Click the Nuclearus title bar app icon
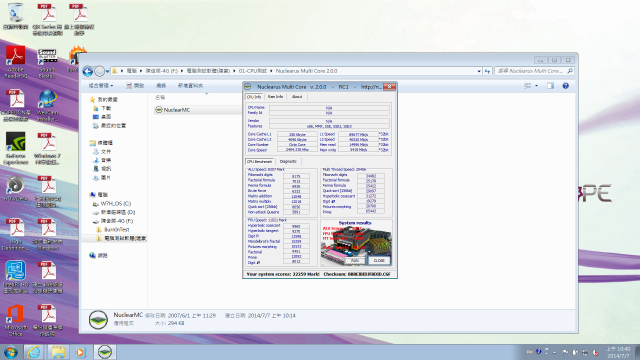Viewport: 640px width, 360px height. 247,87
